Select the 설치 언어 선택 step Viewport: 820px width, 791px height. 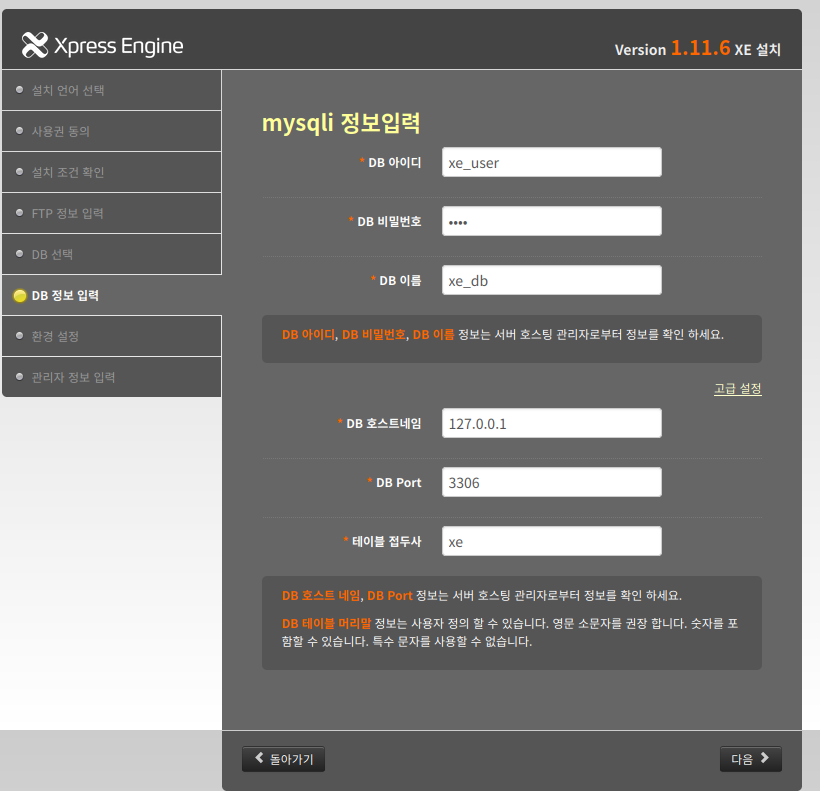click(112, 90)
